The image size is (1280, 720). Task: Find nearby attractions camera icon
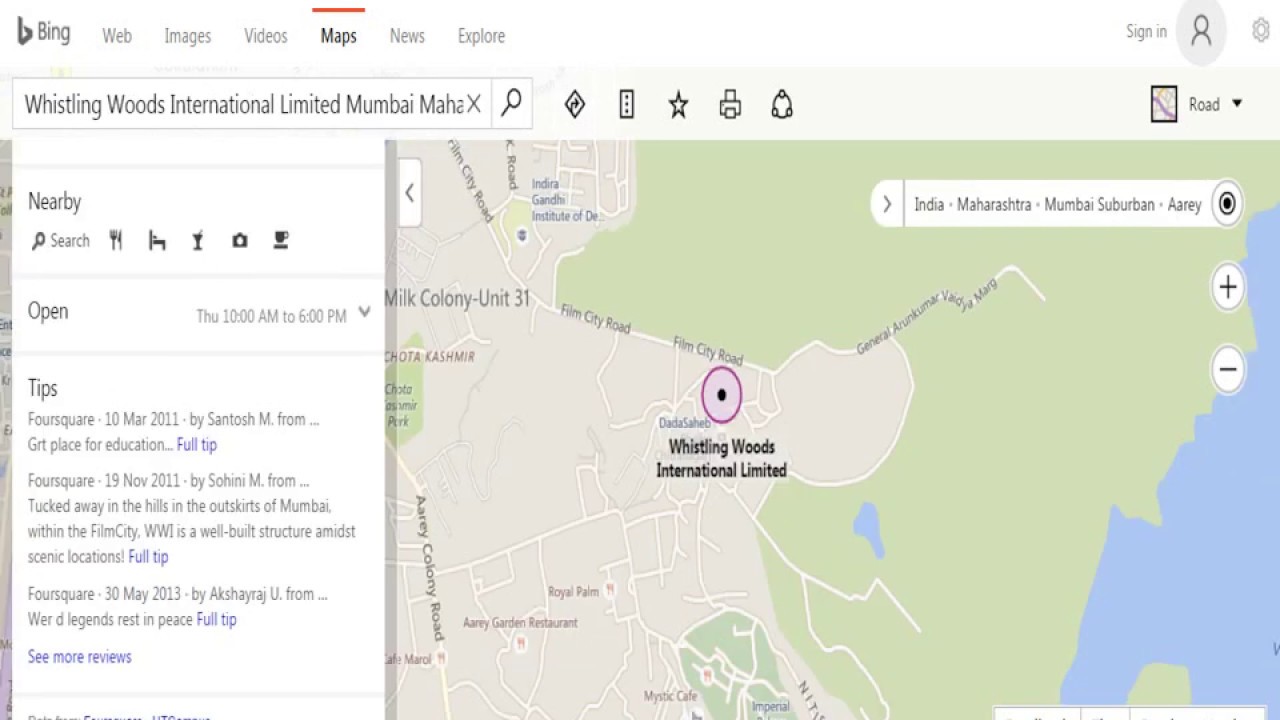pyautogui.click(x=240, y=240)
